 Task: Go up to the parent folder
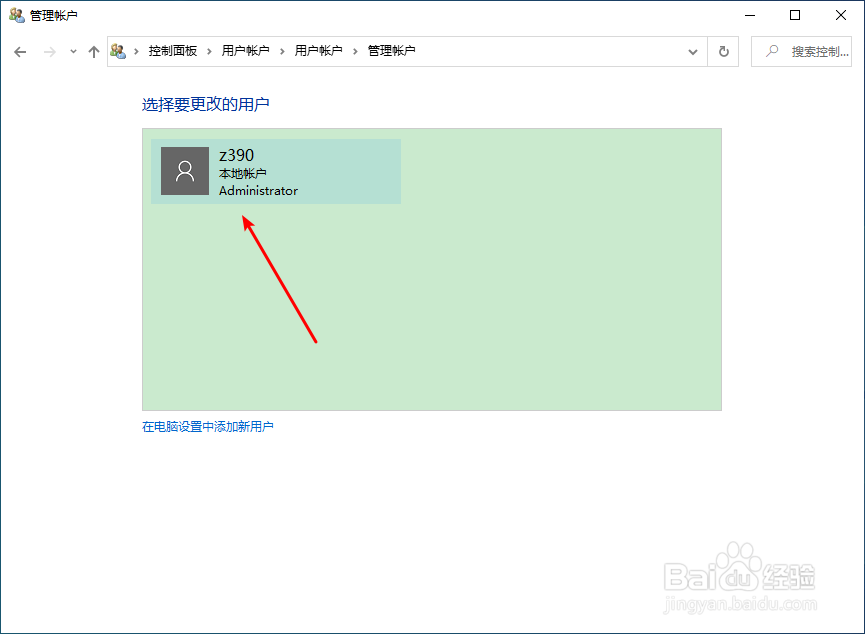pyautogui.click(x=94, y=51)
